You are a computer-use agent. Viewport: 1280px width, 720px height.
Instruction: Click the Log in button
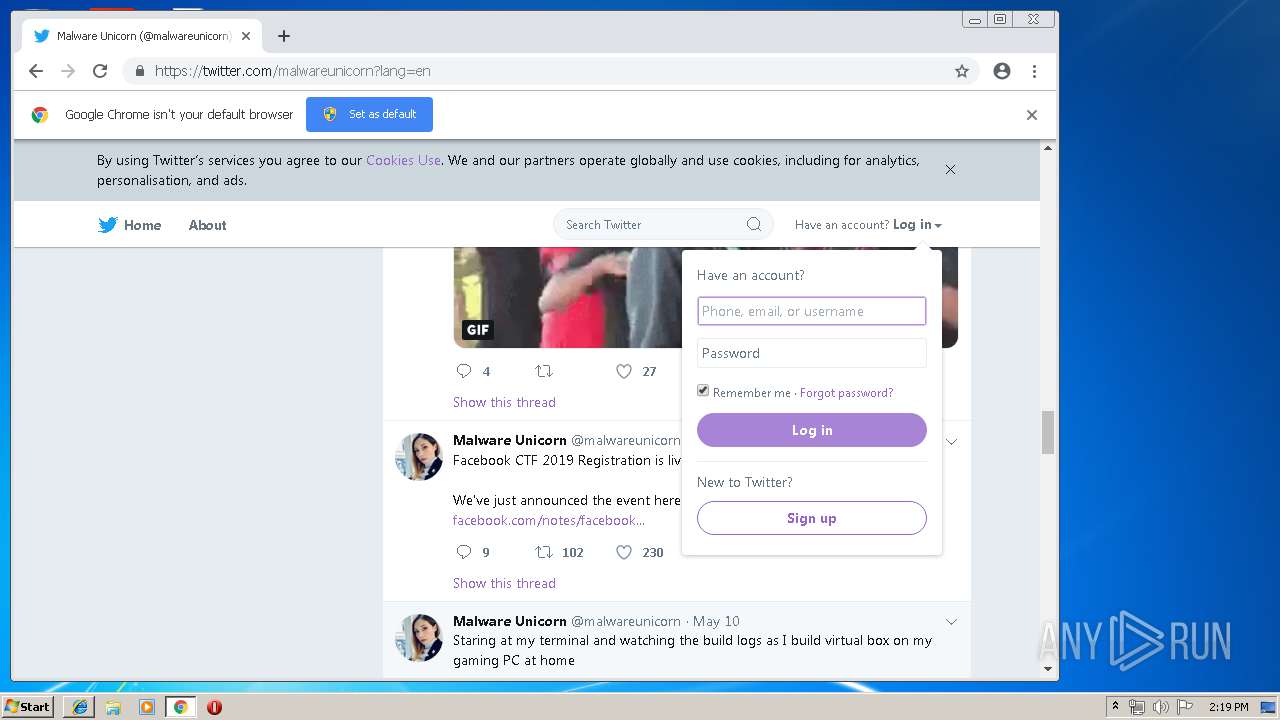pyautogui.click(x=812, y=430)
